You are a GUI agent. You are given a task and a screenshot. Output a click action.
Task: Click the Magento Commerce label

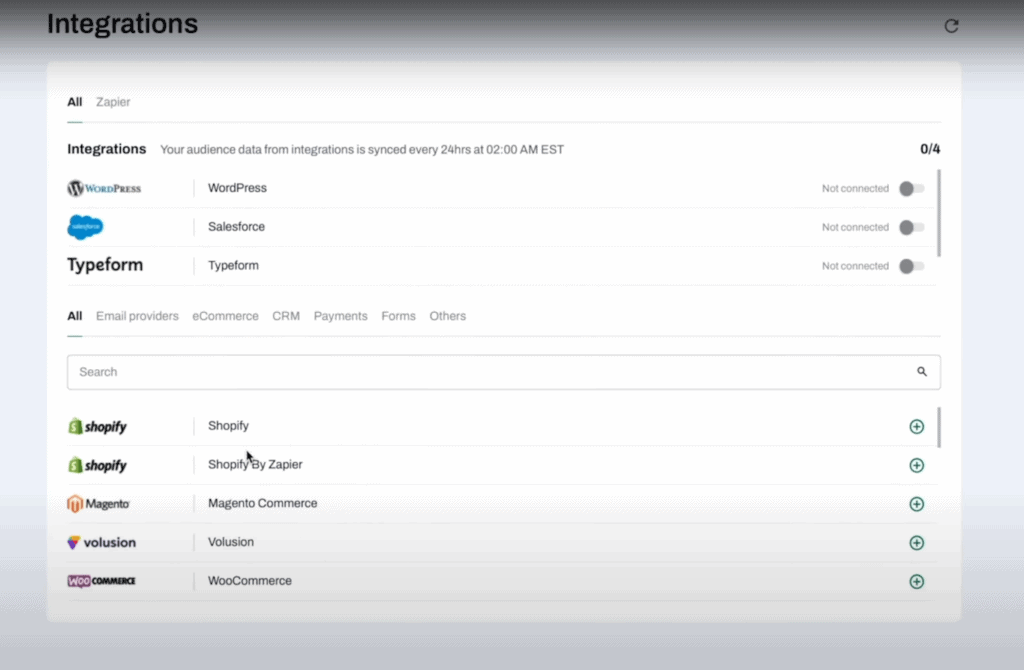pyautogui.click(x=263, y=503)
